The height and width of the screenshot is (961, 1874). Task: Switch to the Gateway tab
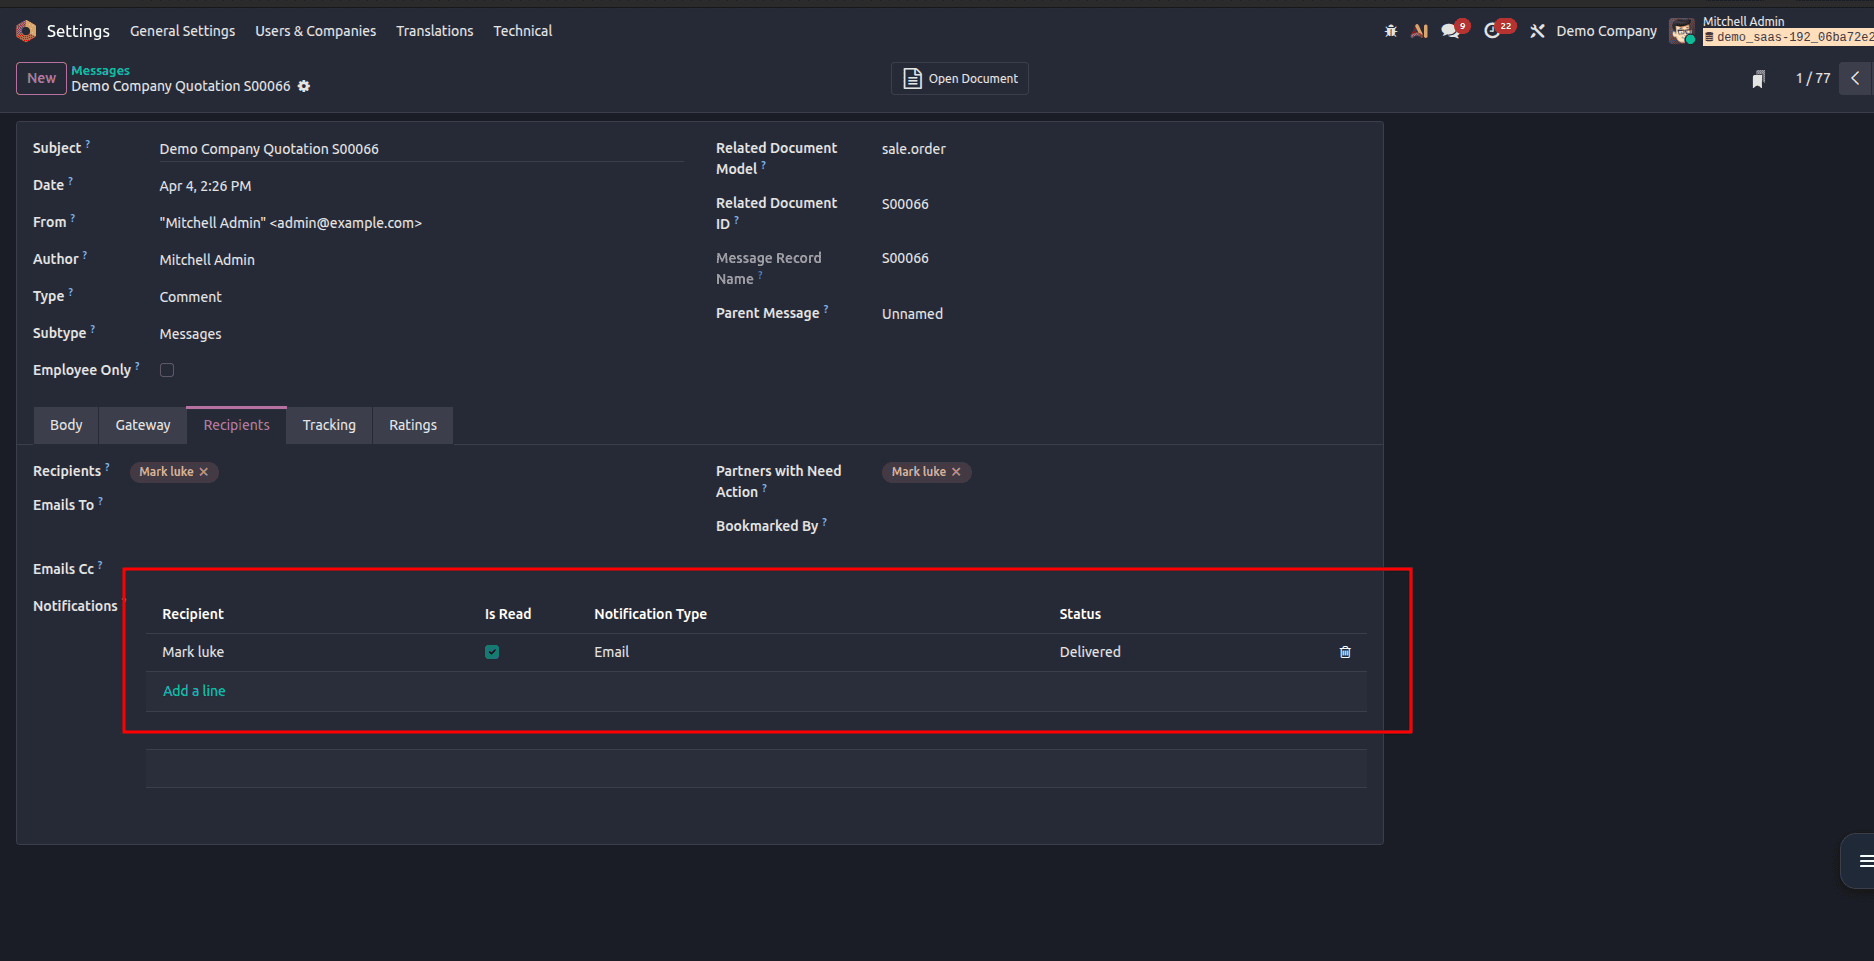[x=143, y=425]
